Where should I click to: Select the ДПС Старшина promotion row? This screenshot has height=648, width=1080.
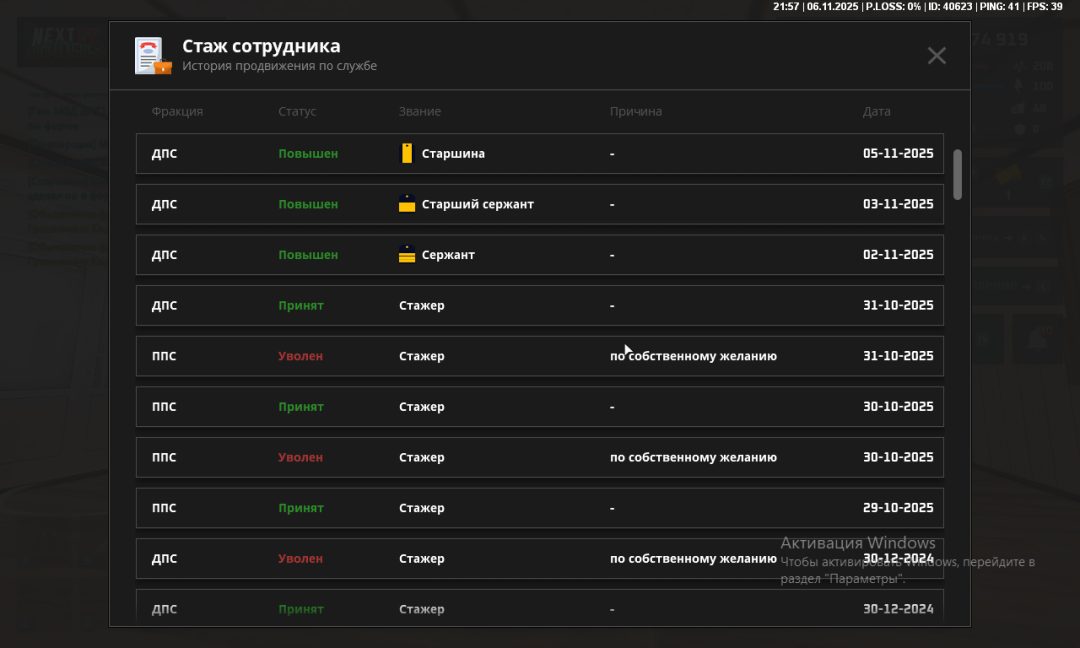point(539,154)
